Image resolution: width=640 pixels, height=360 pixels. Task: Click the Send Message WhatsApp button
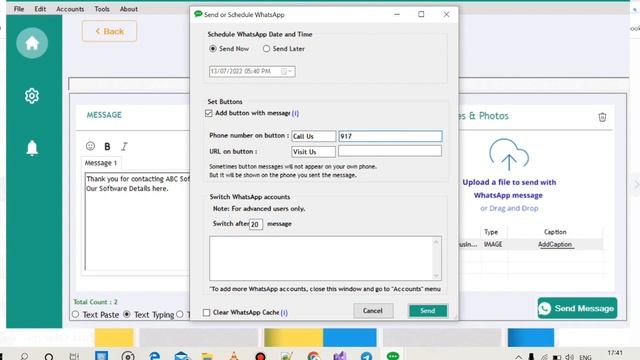(577, 308)
